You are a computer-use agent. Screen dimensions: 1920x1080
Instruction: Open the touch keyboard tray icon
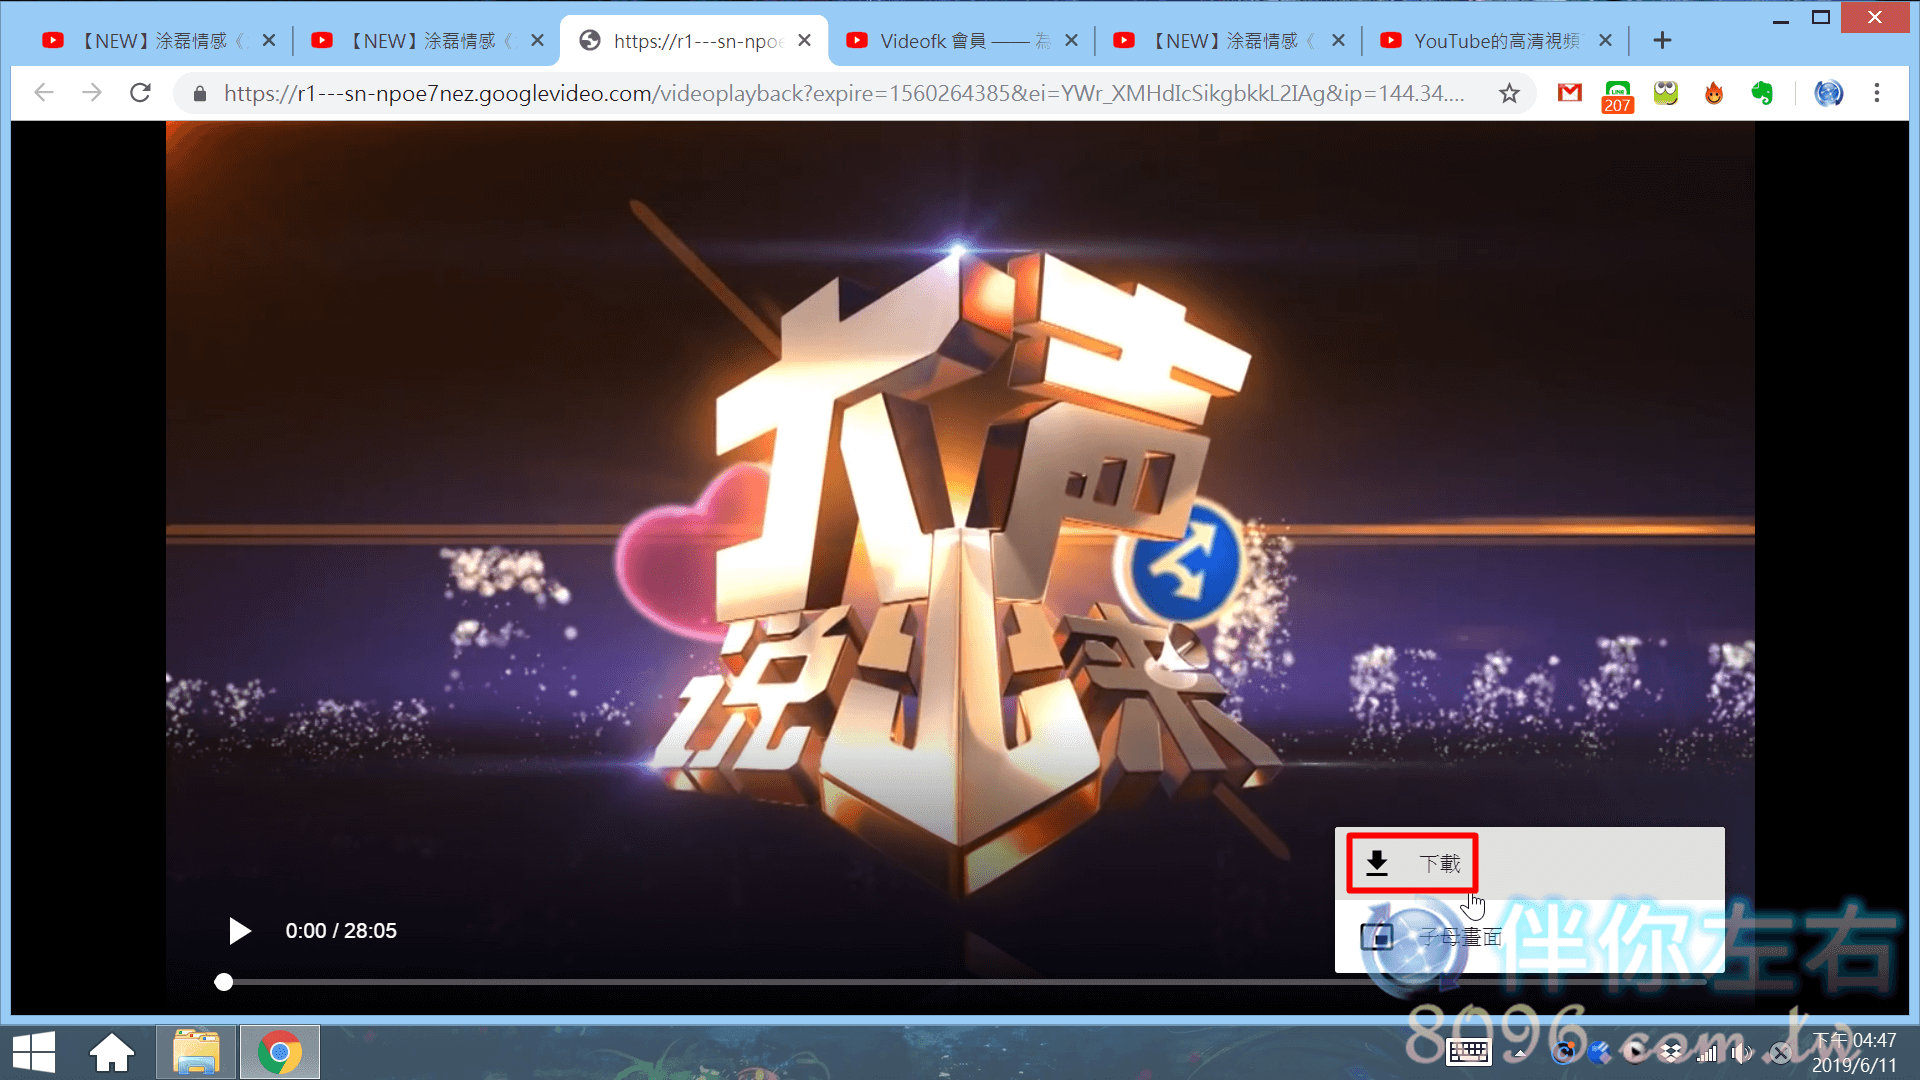tap(1468, 1052)
